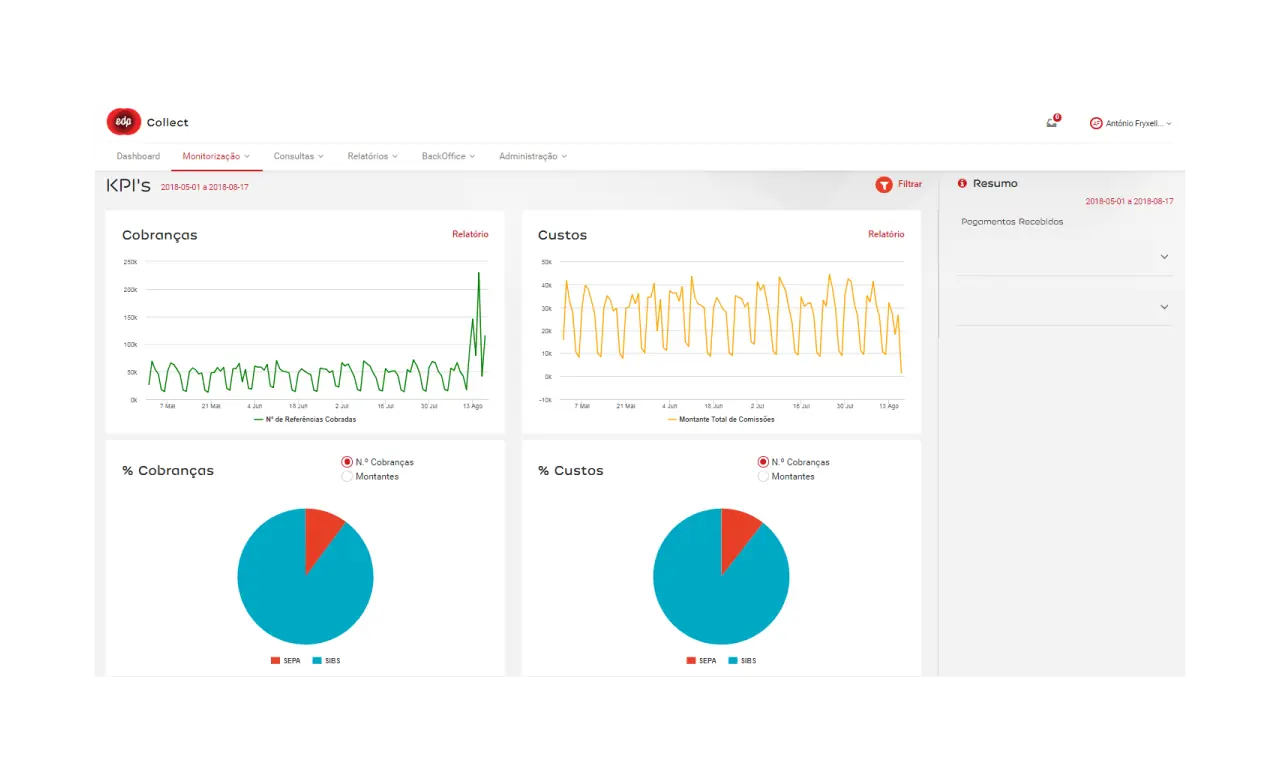Open the Relatório link for Custos
The height and width of the screenshot is (770, 1280).
[x=885, y=234]
